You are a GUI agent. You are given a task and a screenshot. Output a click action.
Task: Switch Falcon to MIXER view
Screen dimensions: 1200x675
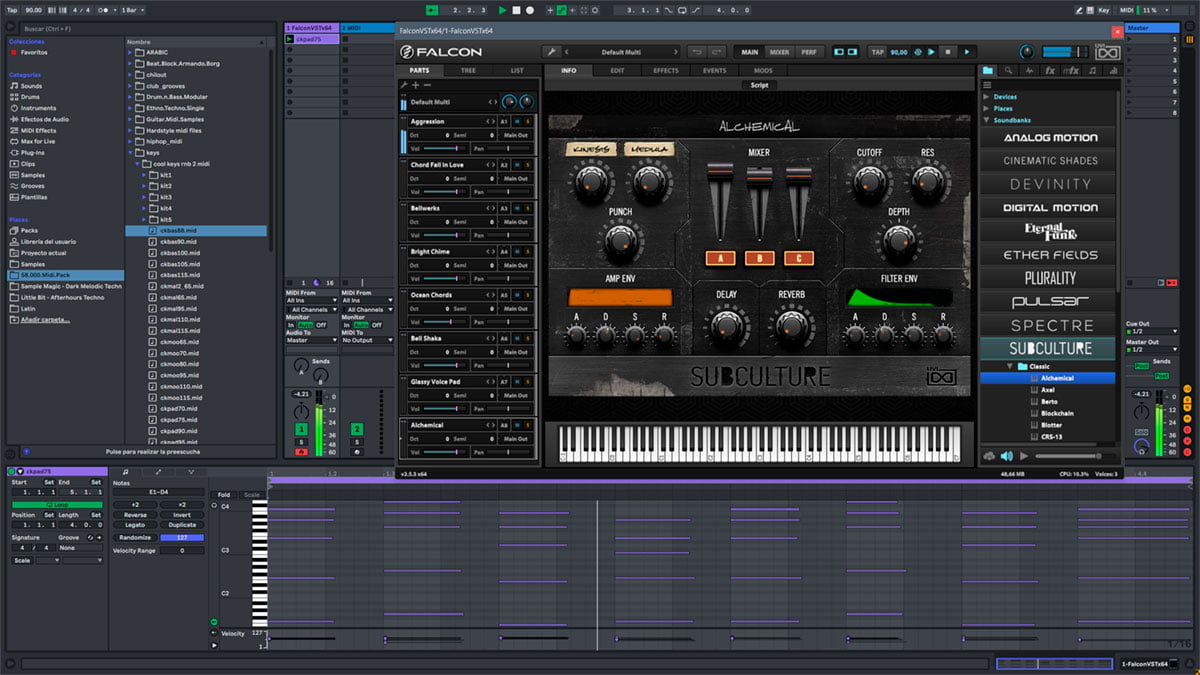coord(779,52)
